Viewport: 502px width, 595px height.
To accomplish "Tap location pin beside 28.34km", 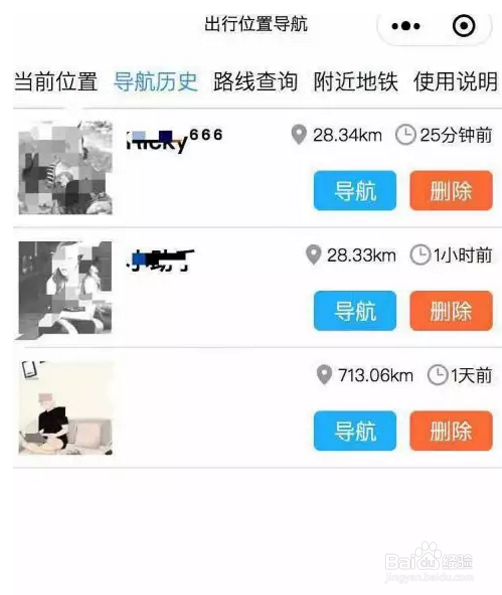I will [x=299, y=135].
